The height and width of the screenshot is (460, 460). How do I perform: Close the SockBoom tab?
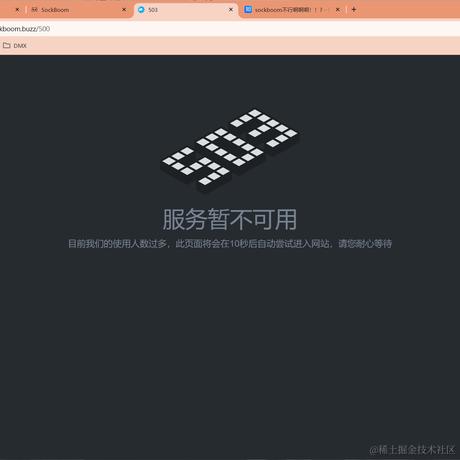124,10
